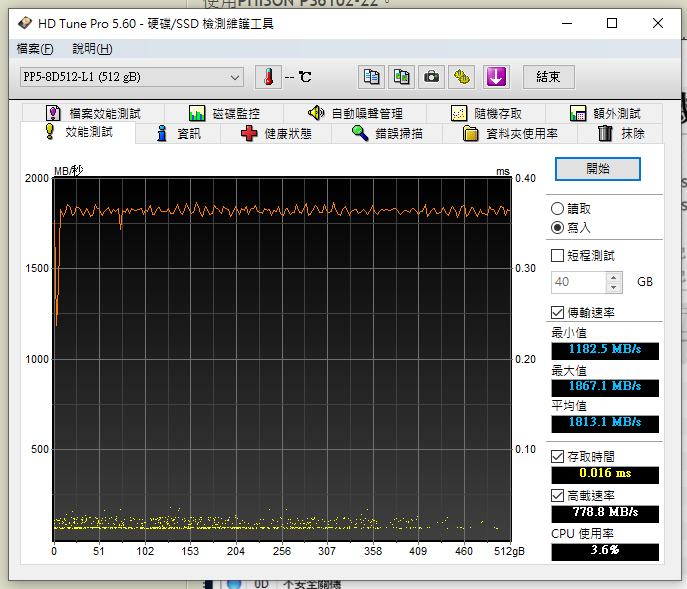
Task: Click the HD Tune Pro title bar icon
Action: (x=25, y=23)
